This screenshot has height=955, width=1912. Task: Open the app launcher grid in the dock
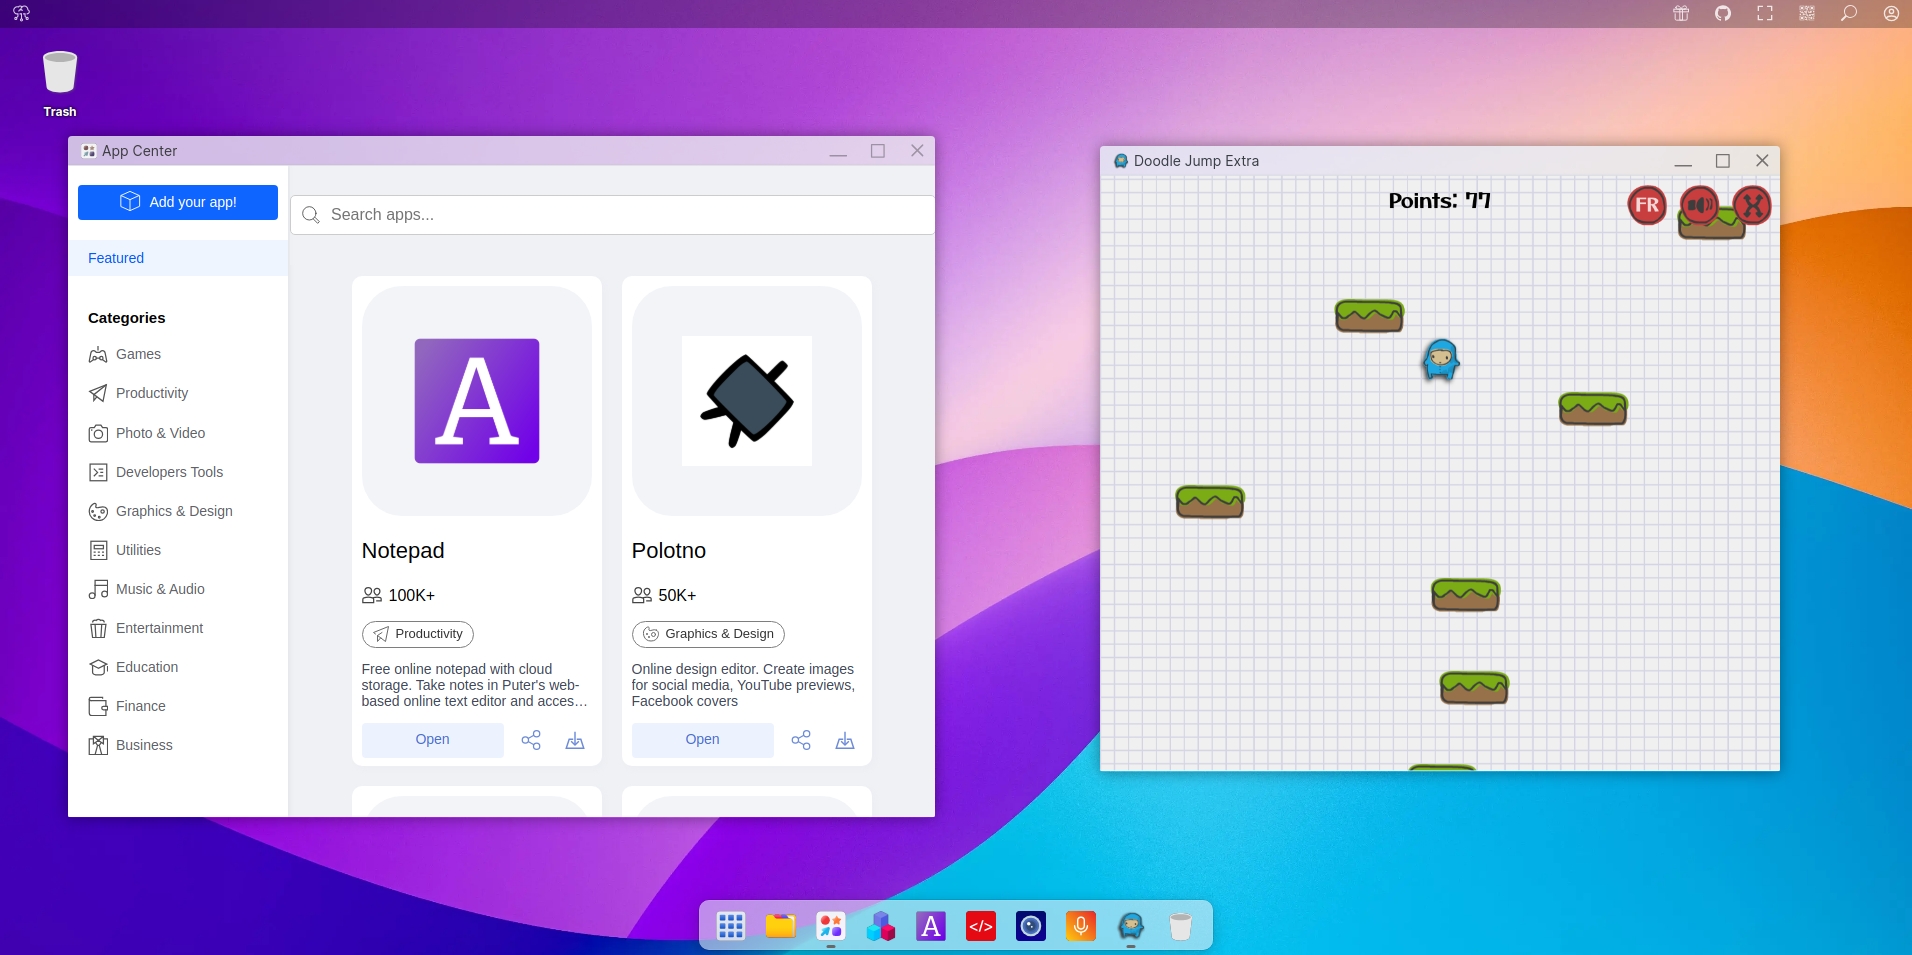(x=731, y=926)
